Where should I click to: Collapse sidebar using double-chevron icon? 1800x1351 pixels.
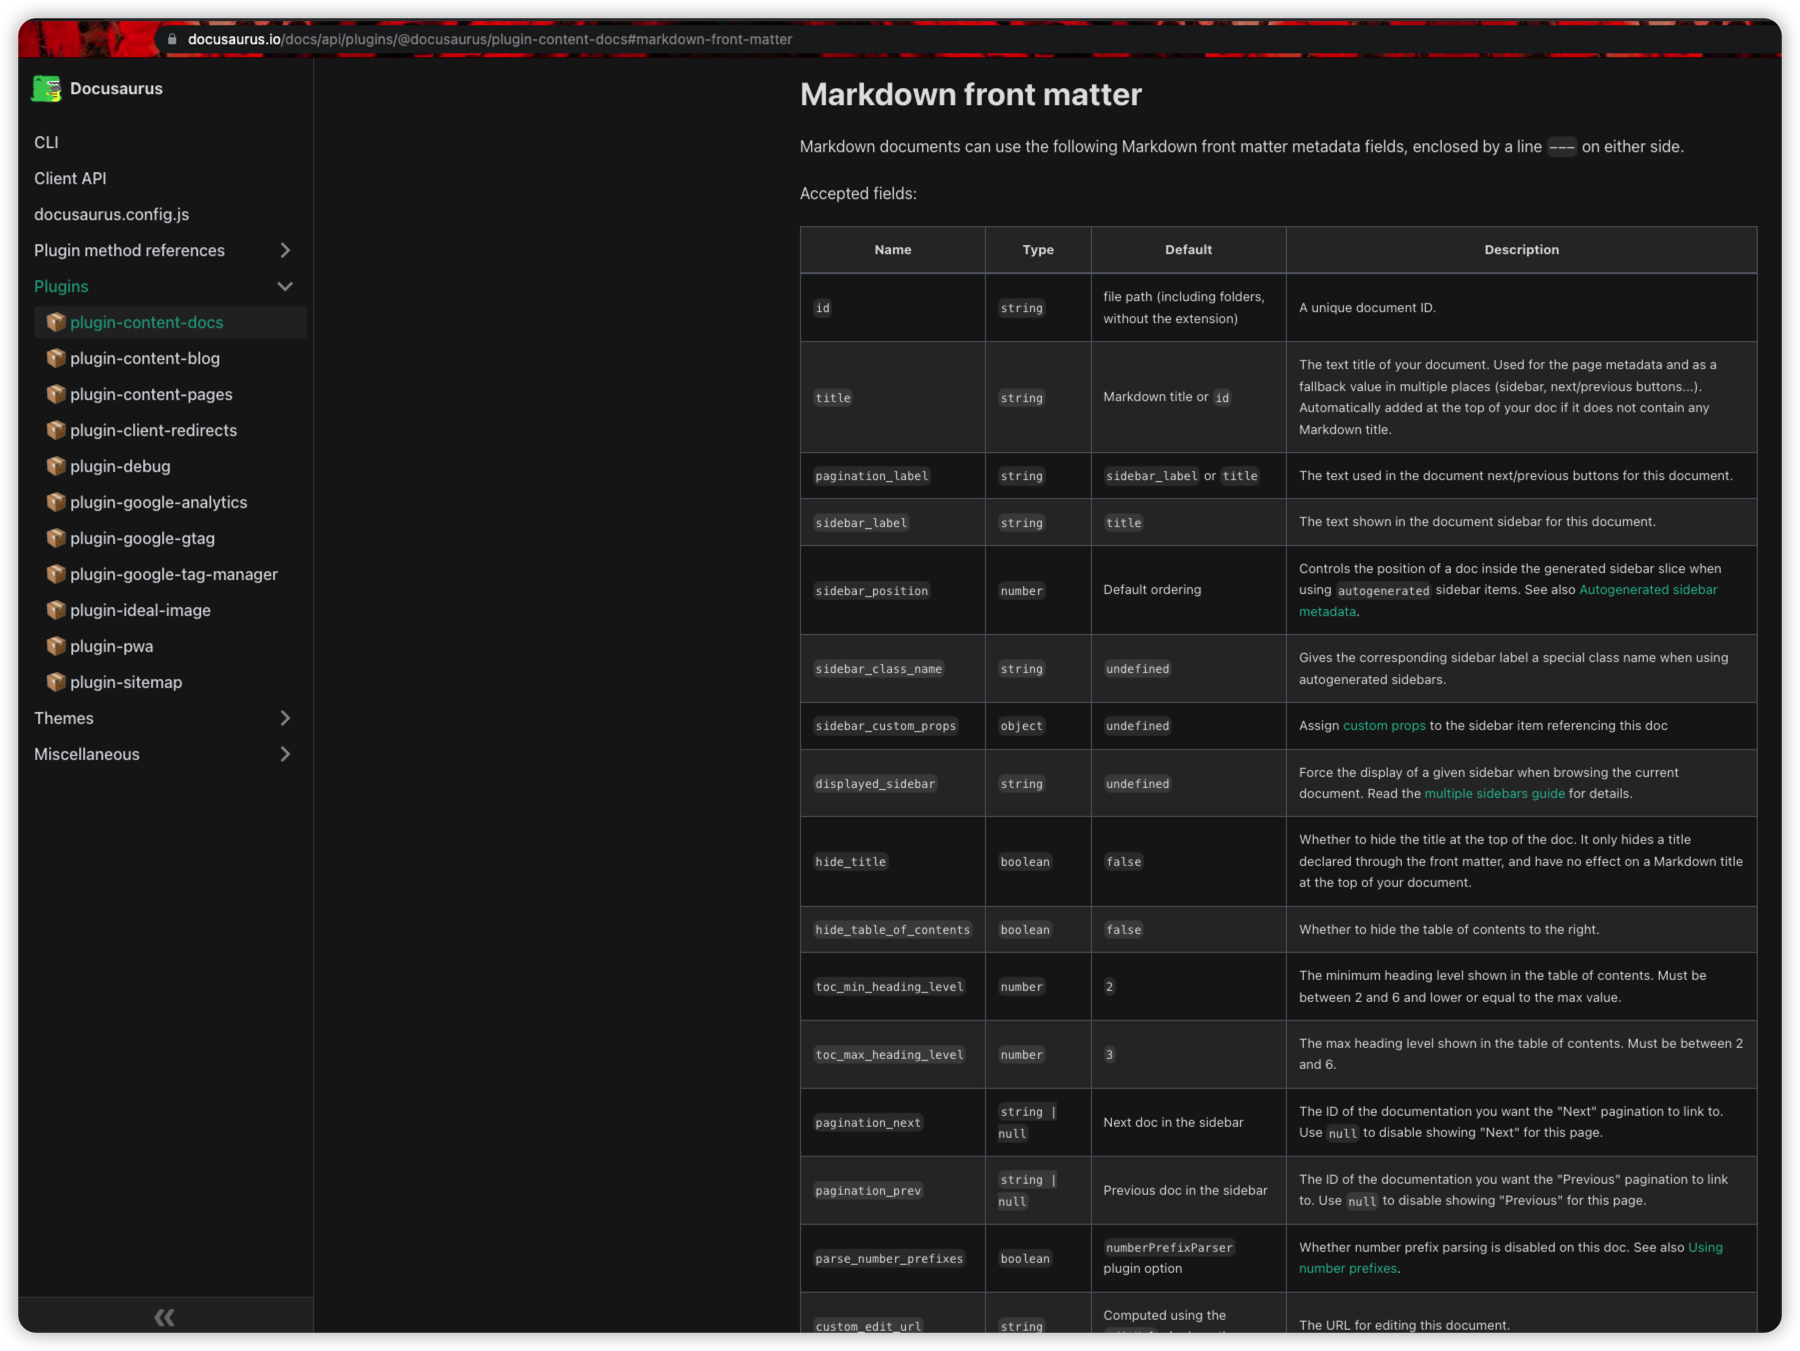point(165,1317)
